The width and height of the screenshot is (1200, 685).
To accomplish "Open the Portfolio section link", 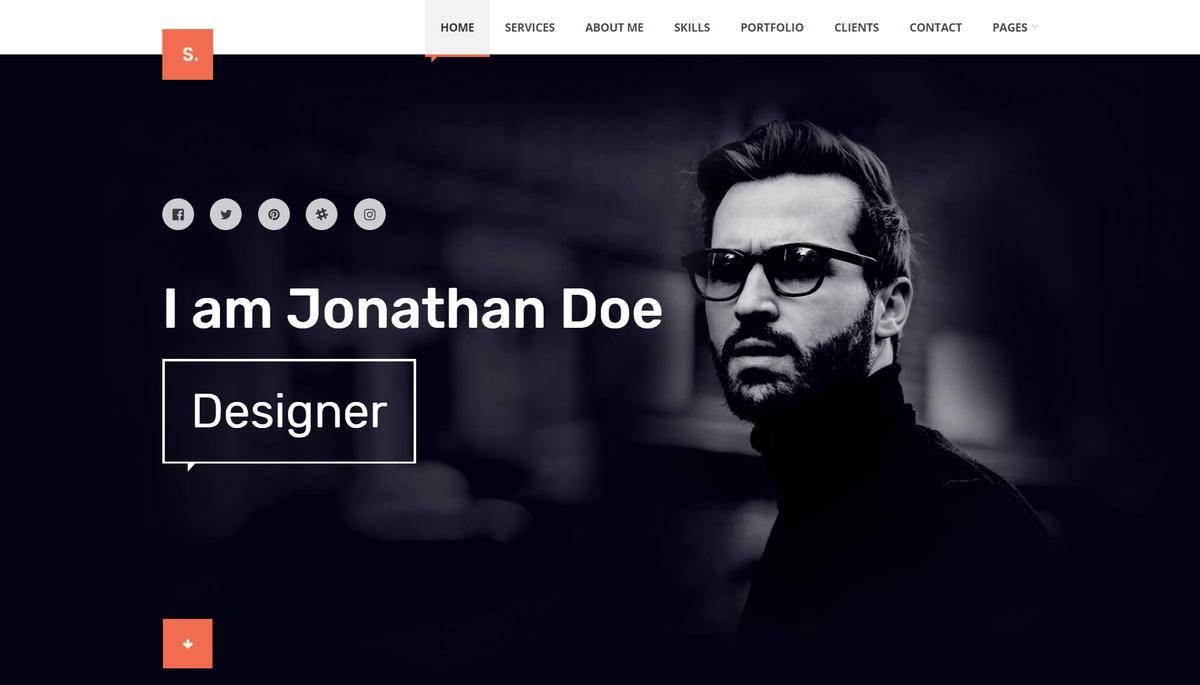I will point(772,27).
